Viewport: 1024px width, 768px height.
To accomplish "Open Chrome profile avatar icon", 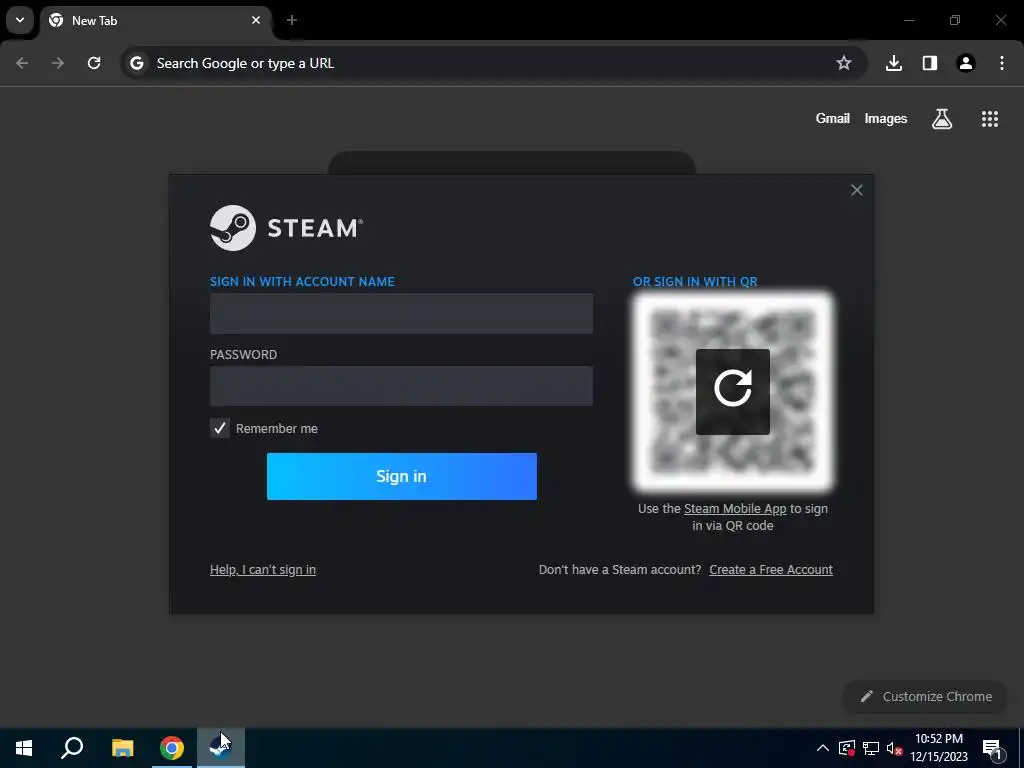I will 965,63.
